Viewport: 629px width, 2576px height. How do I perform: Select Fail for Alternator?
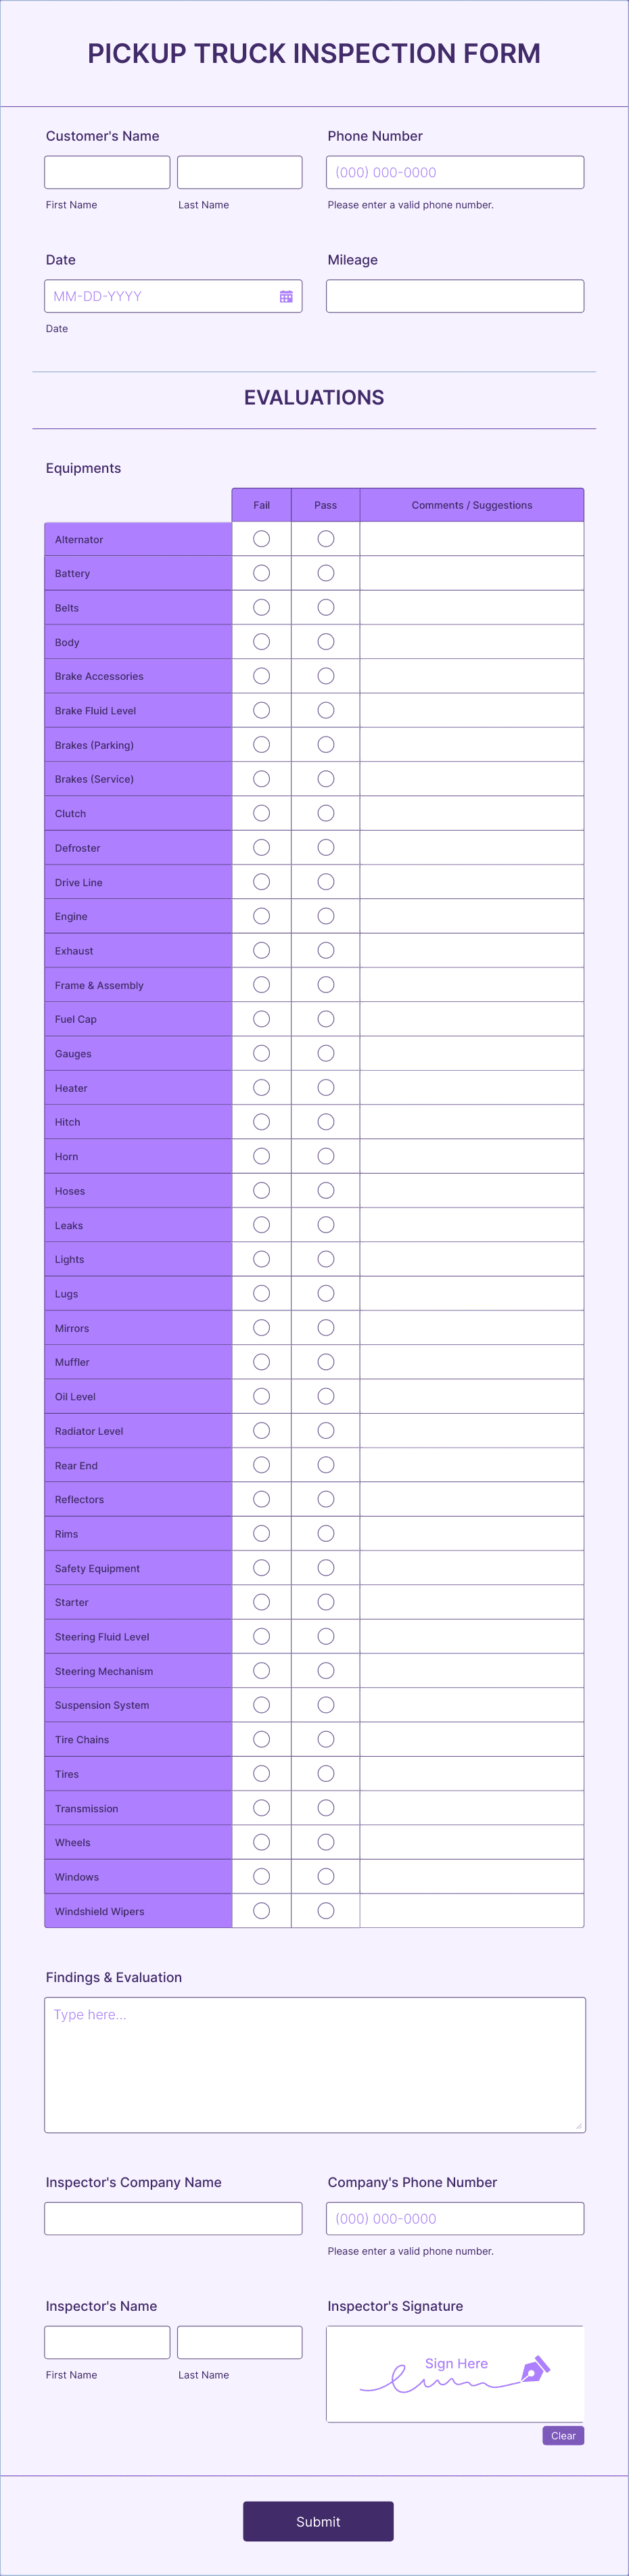[x=261, y=539]
